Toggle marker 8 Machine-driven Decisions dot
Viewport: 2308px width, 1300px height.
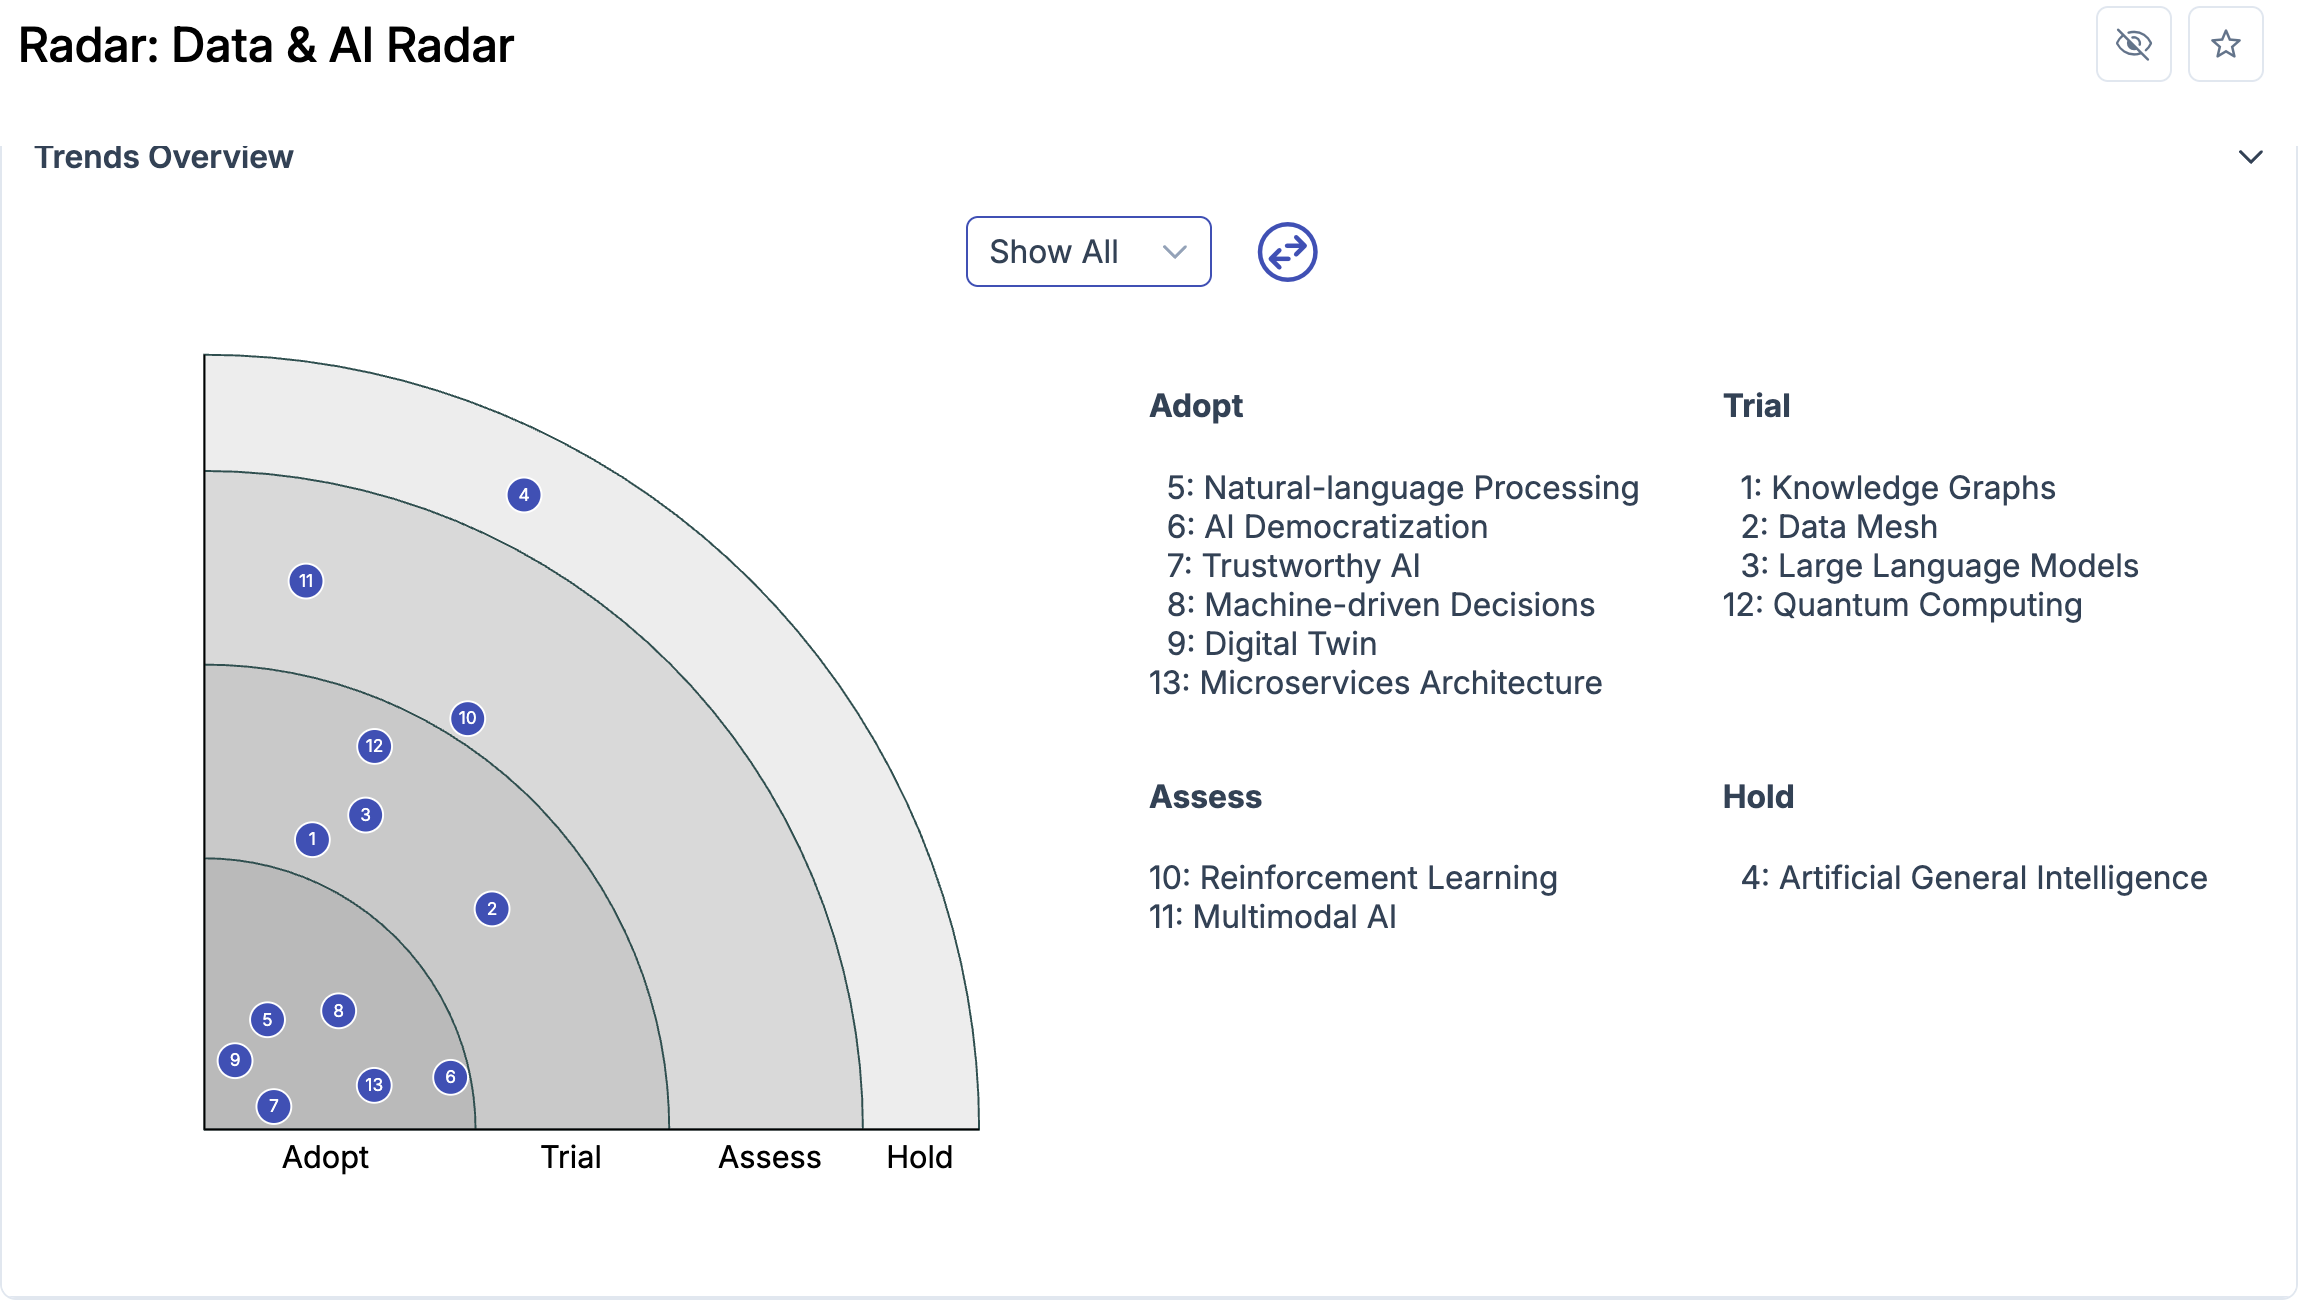[x=339, y=1011]
